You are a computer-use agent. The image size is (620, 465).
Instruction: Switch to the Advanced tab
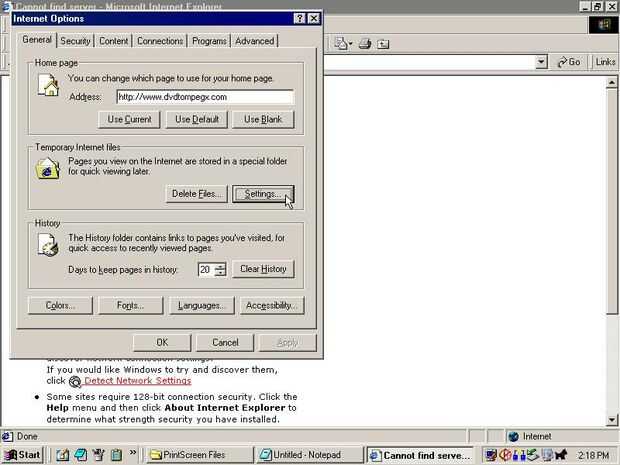pyautogui.click(x=255, y=41)
